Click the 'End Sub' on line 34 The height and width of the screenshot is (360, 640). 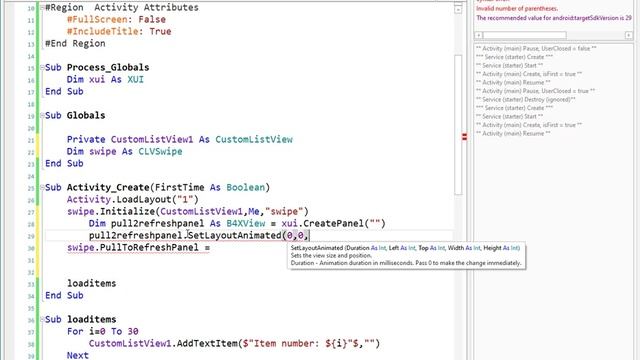64,296
